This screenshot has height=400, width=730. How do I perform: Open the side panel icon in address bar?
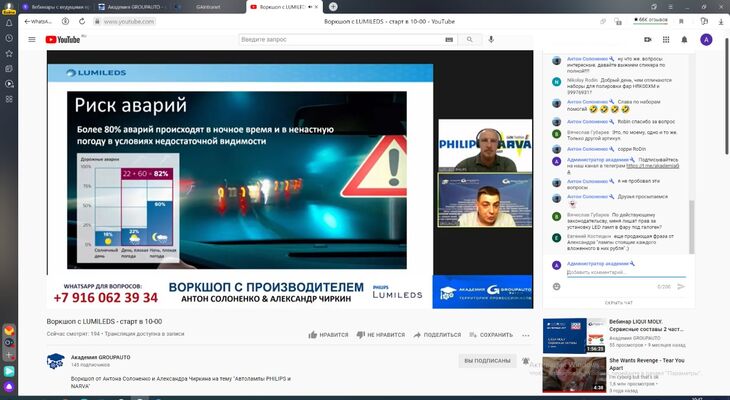[704, 21]
